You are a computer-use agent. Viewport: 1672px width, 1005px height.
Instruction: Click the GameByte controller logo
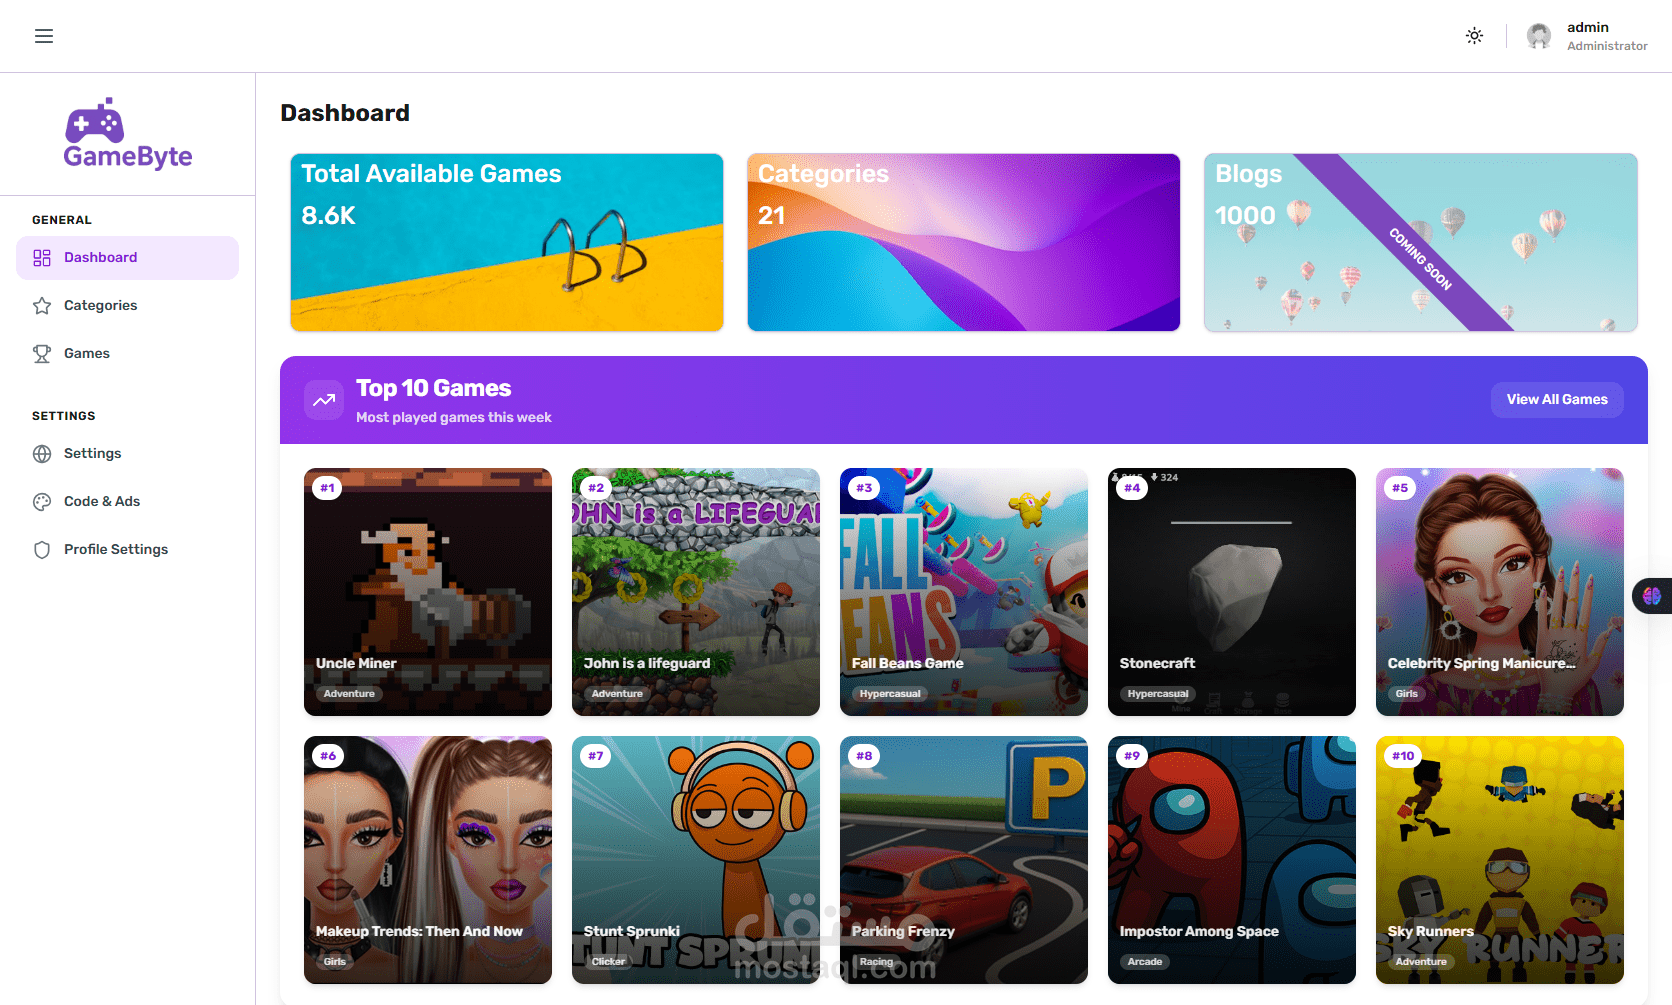(x=95, y=121)
